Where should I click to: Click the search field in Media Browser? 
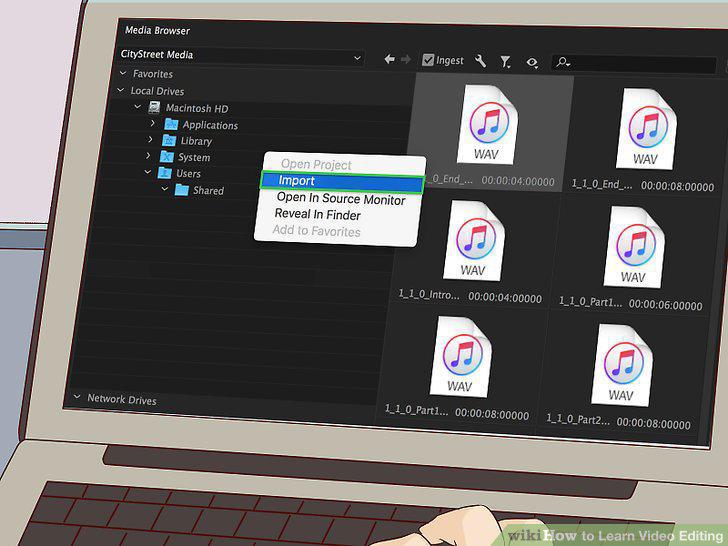634,64
